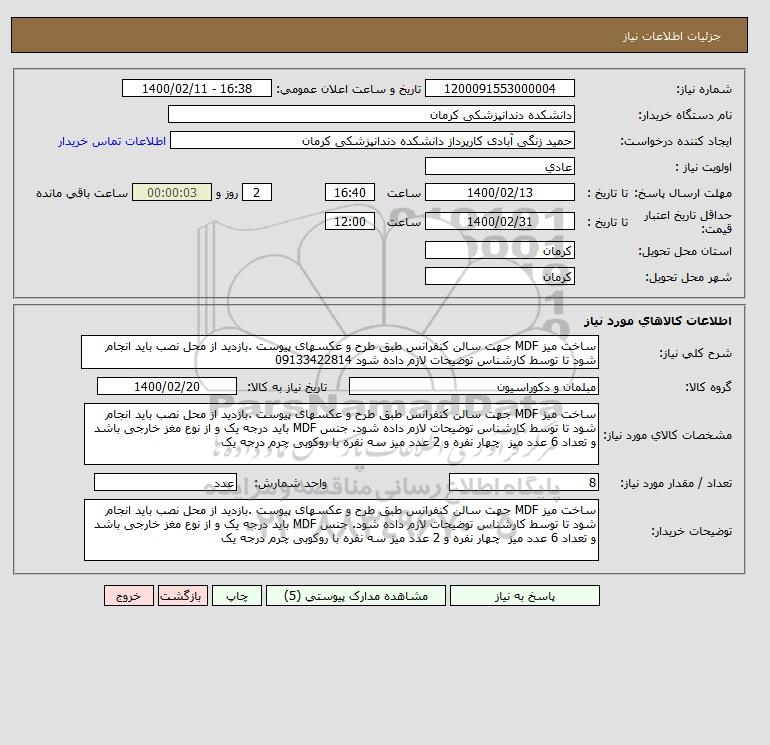770x745 pixels.
Task: Click the اطلاعات کالاهای مورد نیاز section heading
Action: (x=658, y=321)
